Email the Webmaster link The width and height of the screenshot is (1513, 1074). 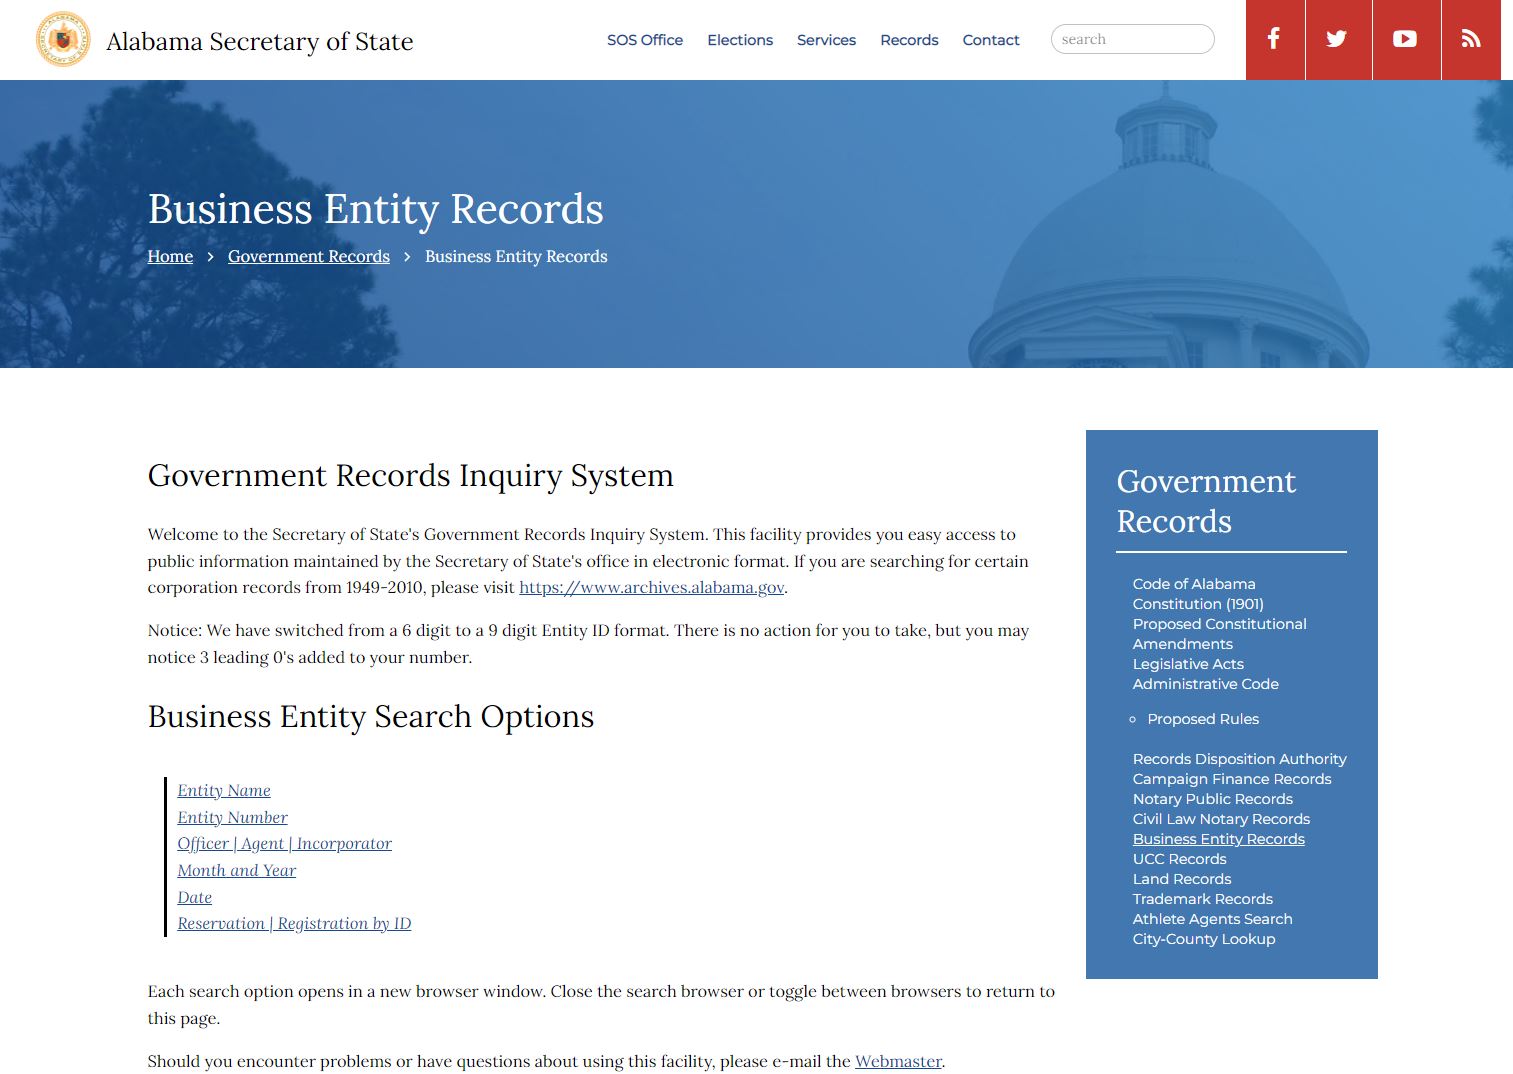point(898,1061)
